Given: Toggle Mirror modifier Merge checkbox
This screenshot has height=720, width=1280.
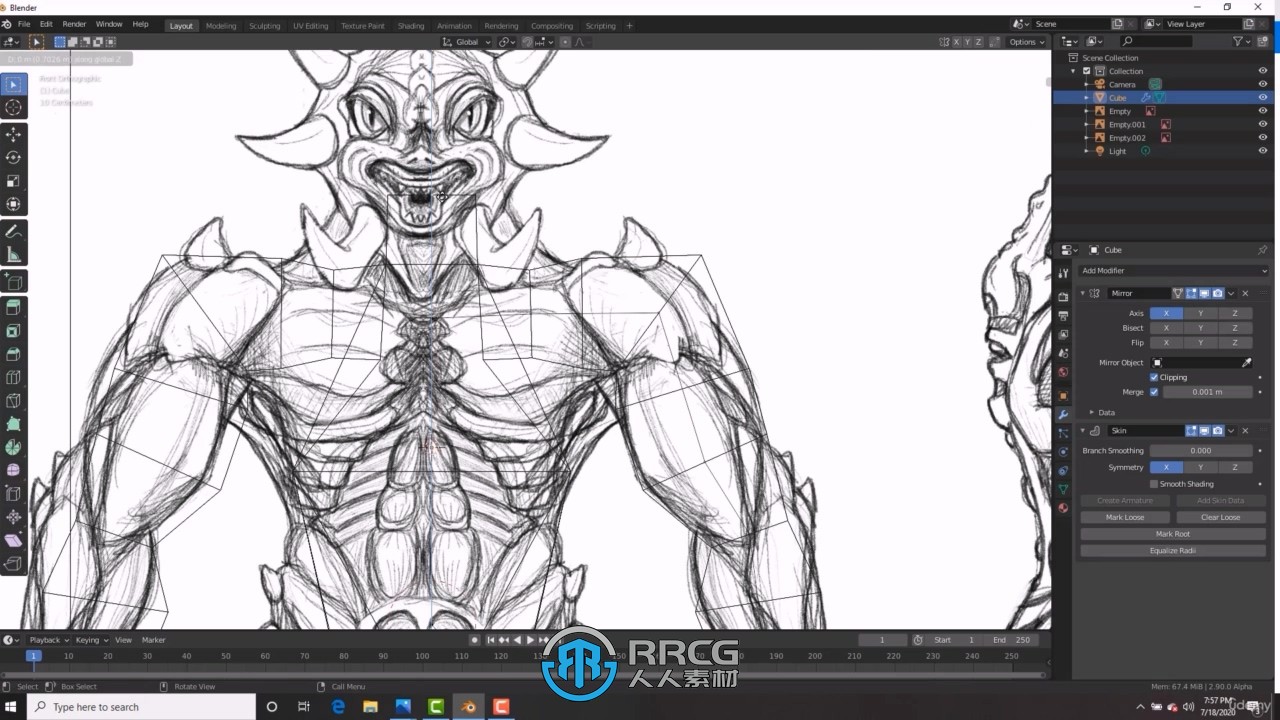Looking at the screenshot, I should tap(1154, 392).
